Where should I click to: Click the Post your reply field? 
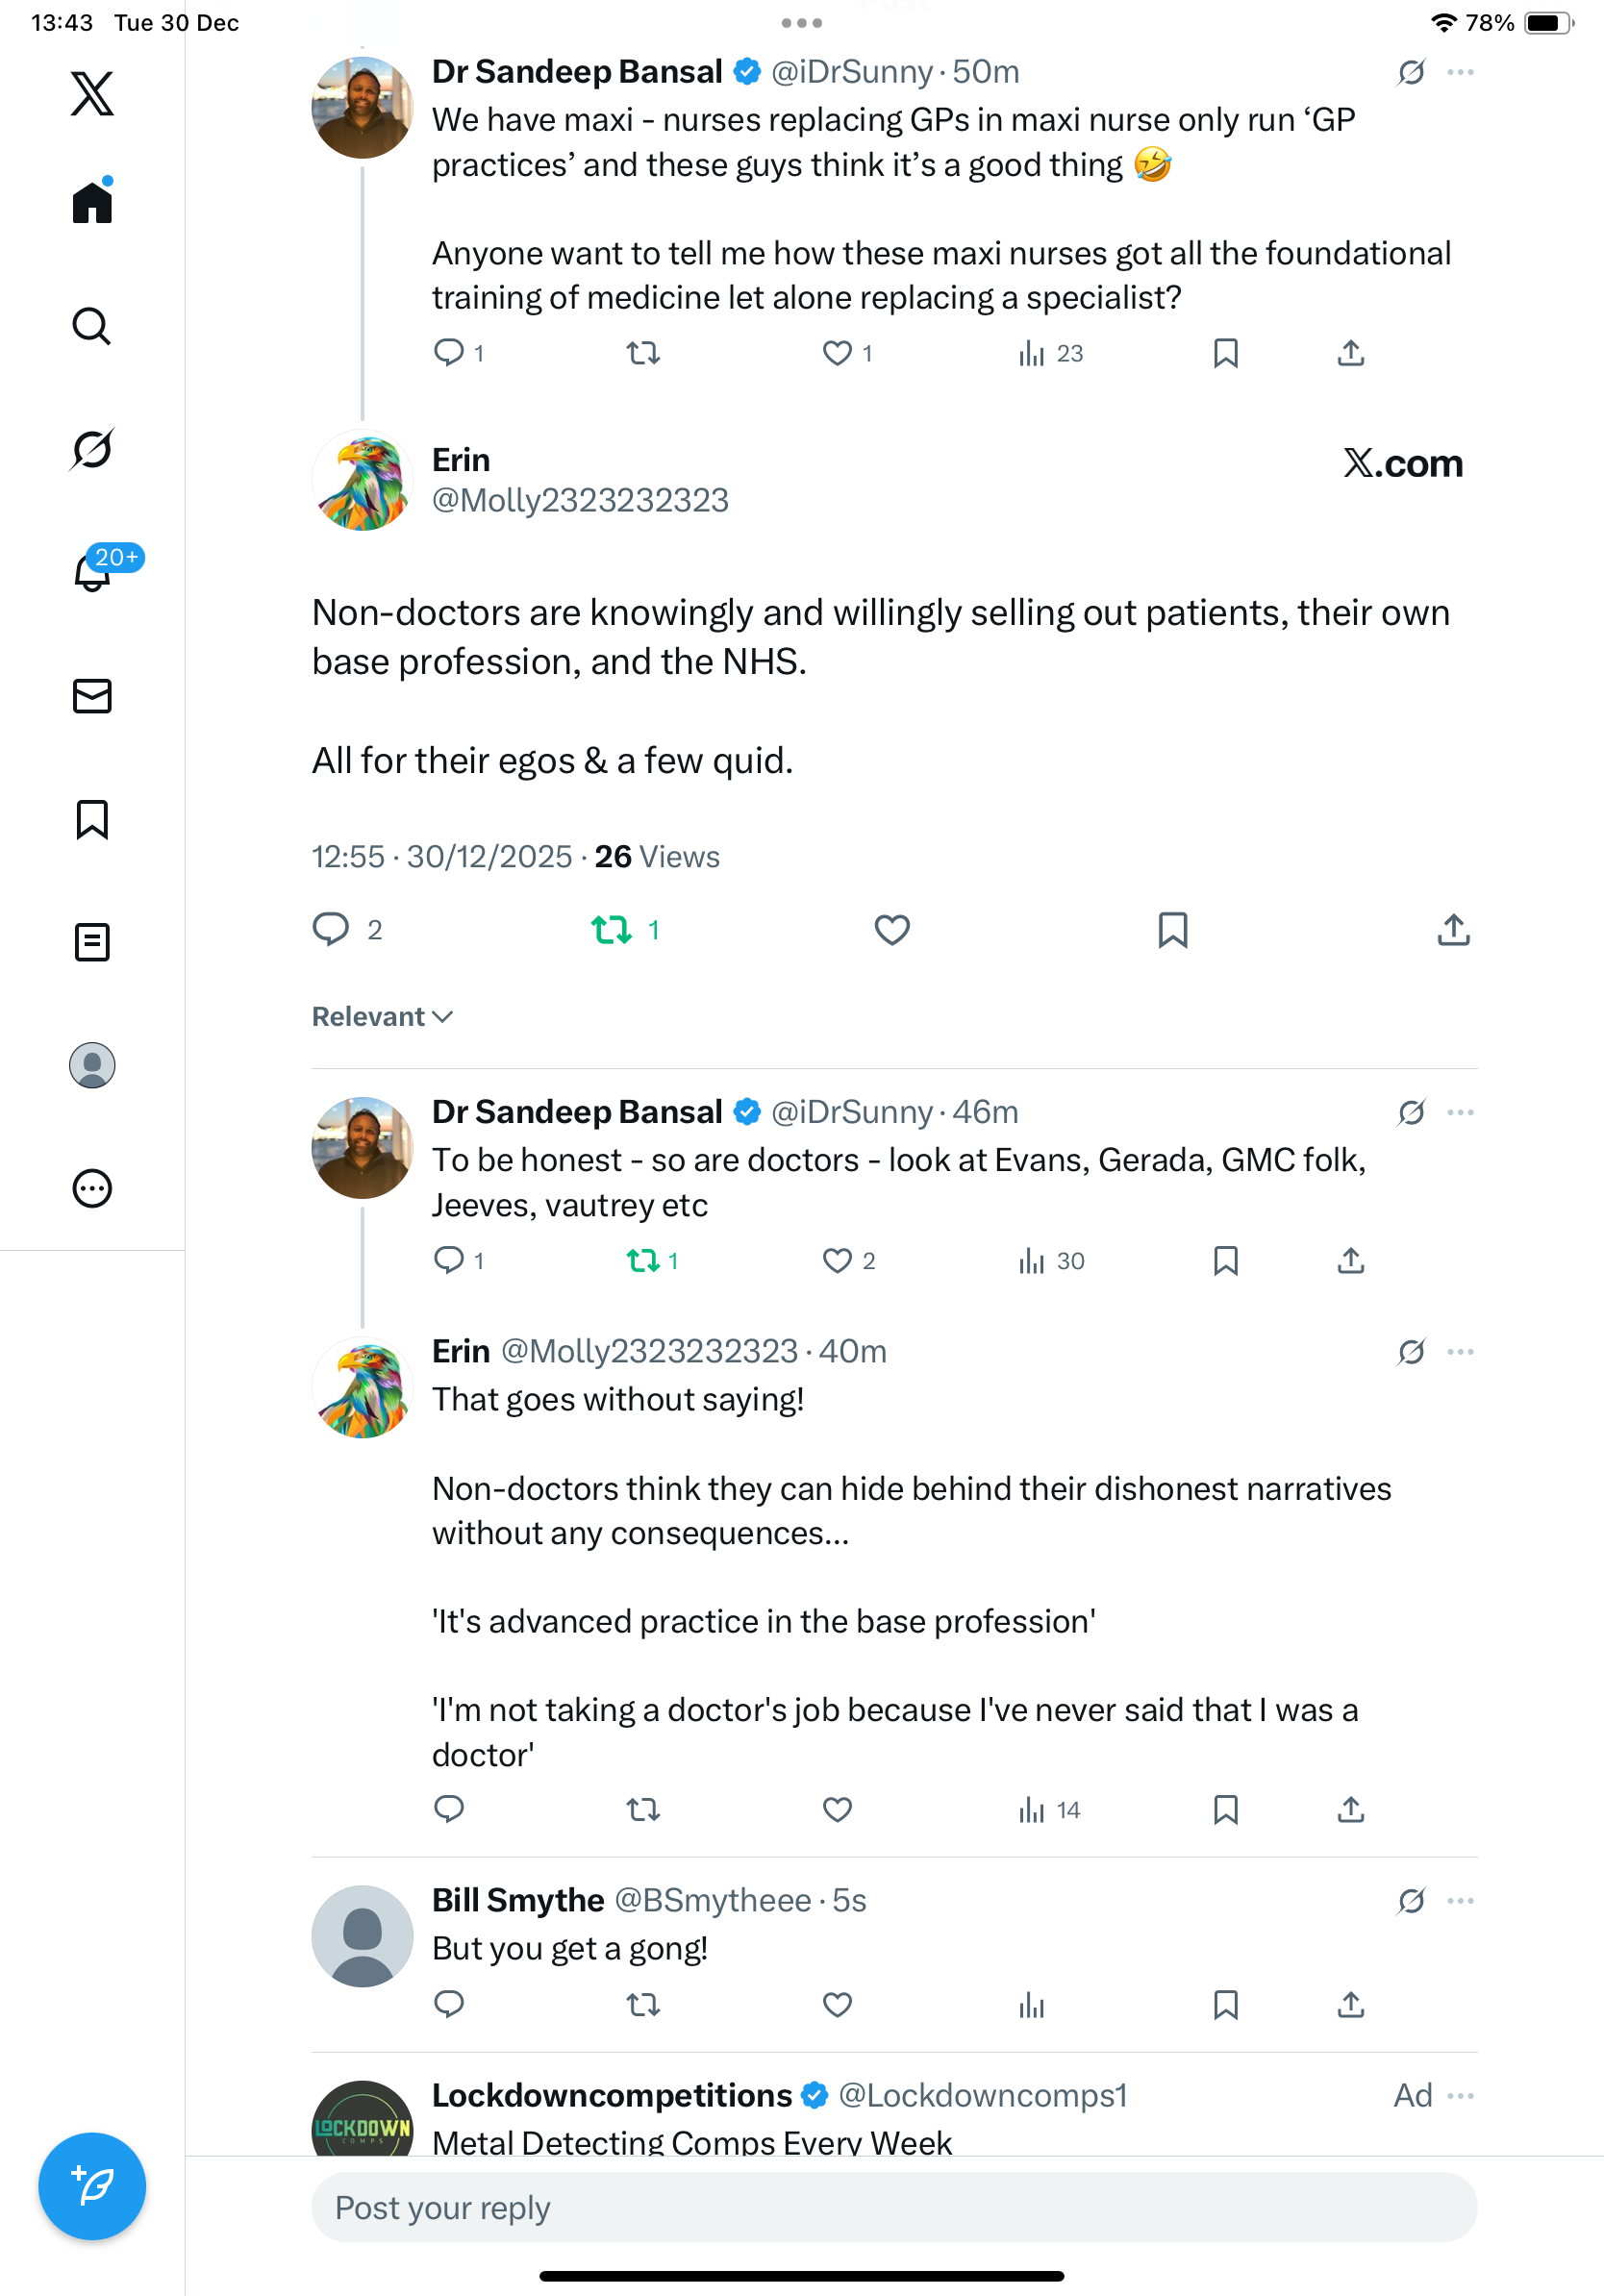(893, 2207)
